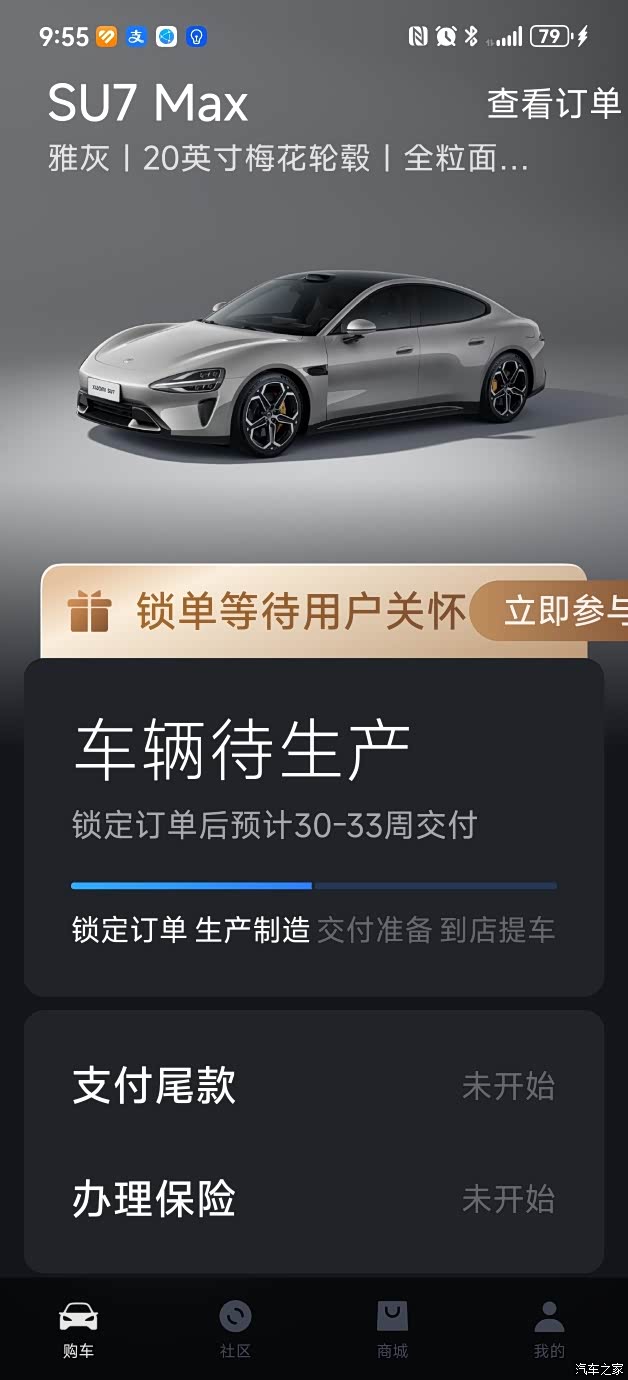Tap the truncated configuration text 雅灰
Viewport: 628px width, 1380px height.
(x=78, y=158)
